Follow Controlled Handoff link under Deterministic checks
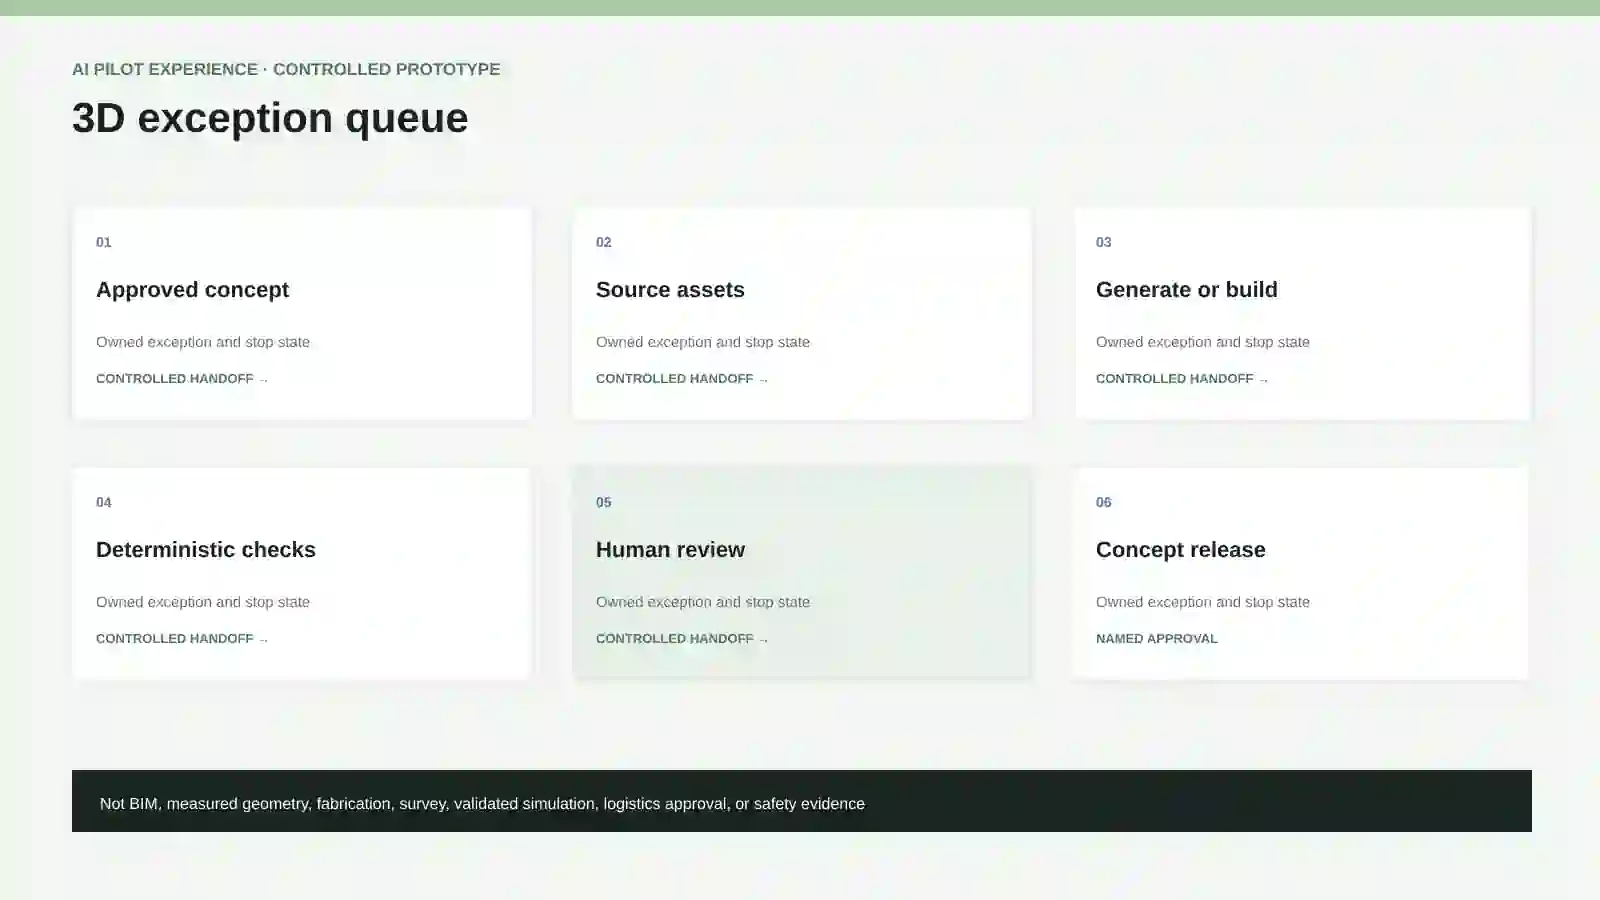Screen dimensions: 1600x900 point(182,639)
